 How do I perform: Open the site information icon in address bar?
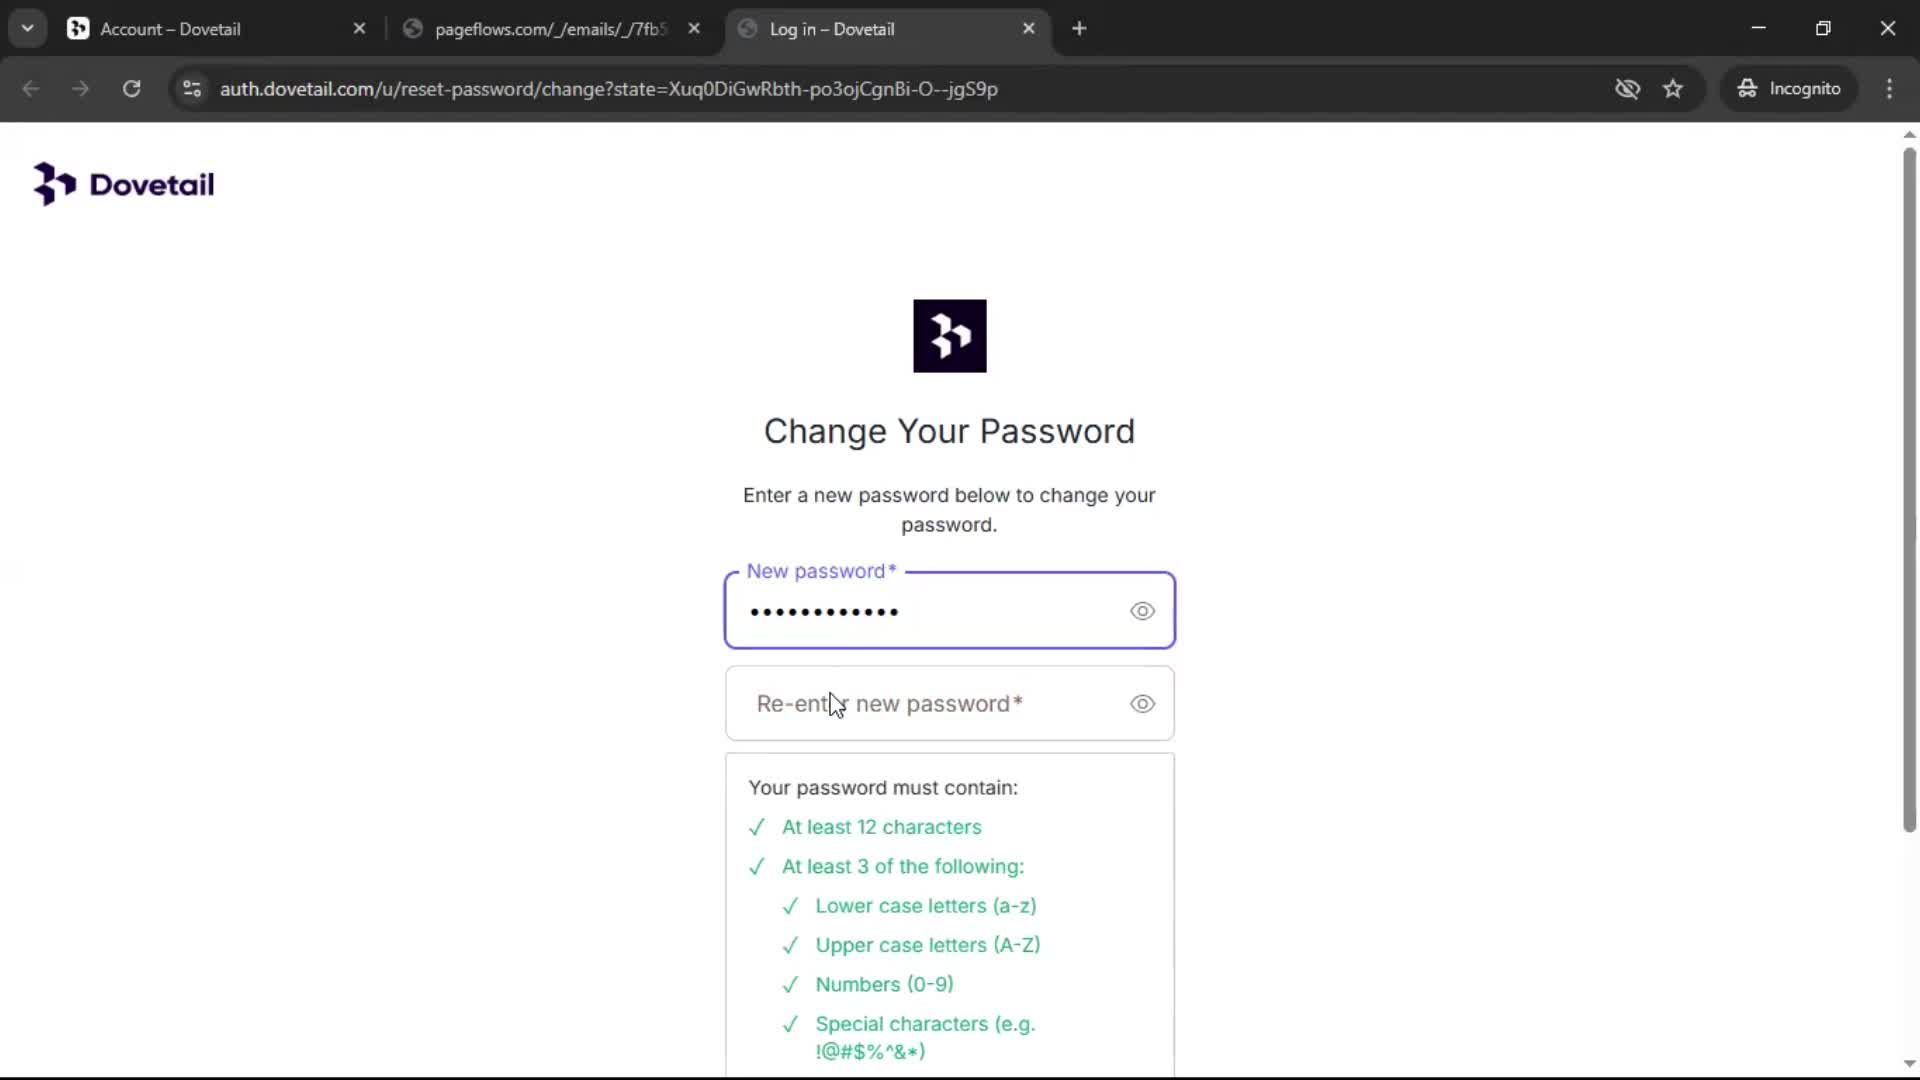click(x=192, y=89)
